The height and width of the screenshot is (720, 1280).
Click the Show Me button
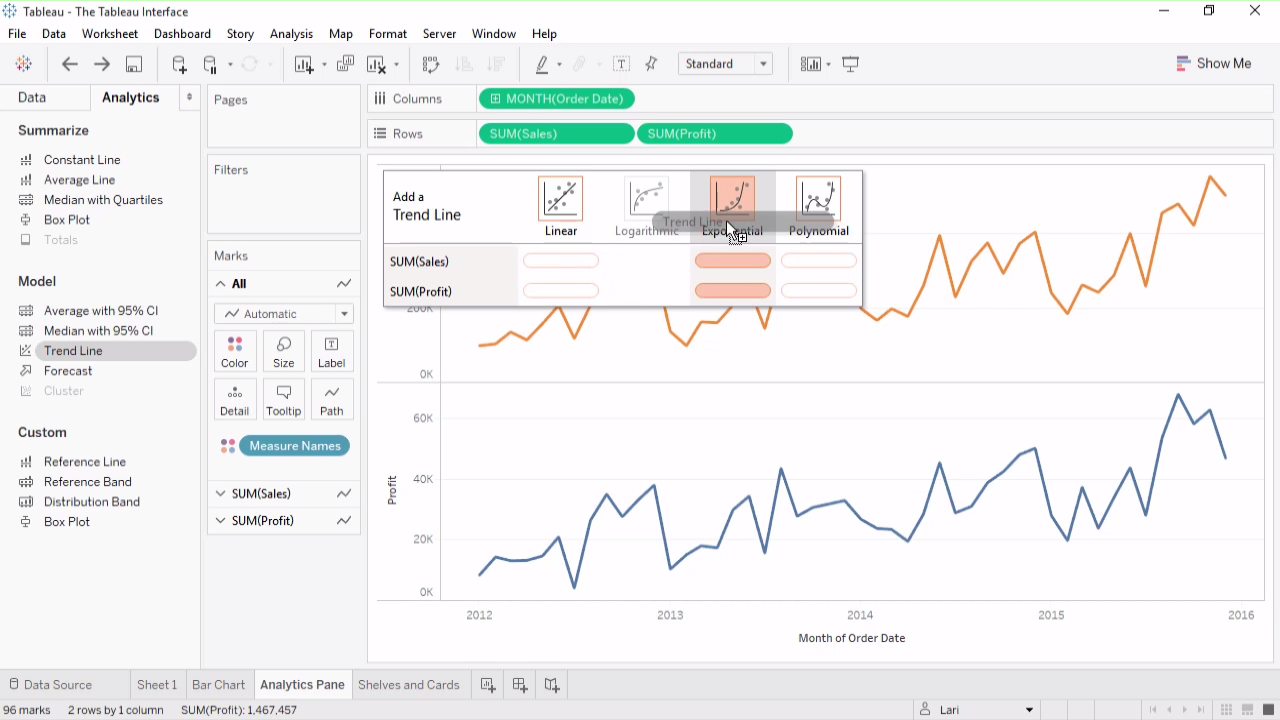pos(1214,63)
